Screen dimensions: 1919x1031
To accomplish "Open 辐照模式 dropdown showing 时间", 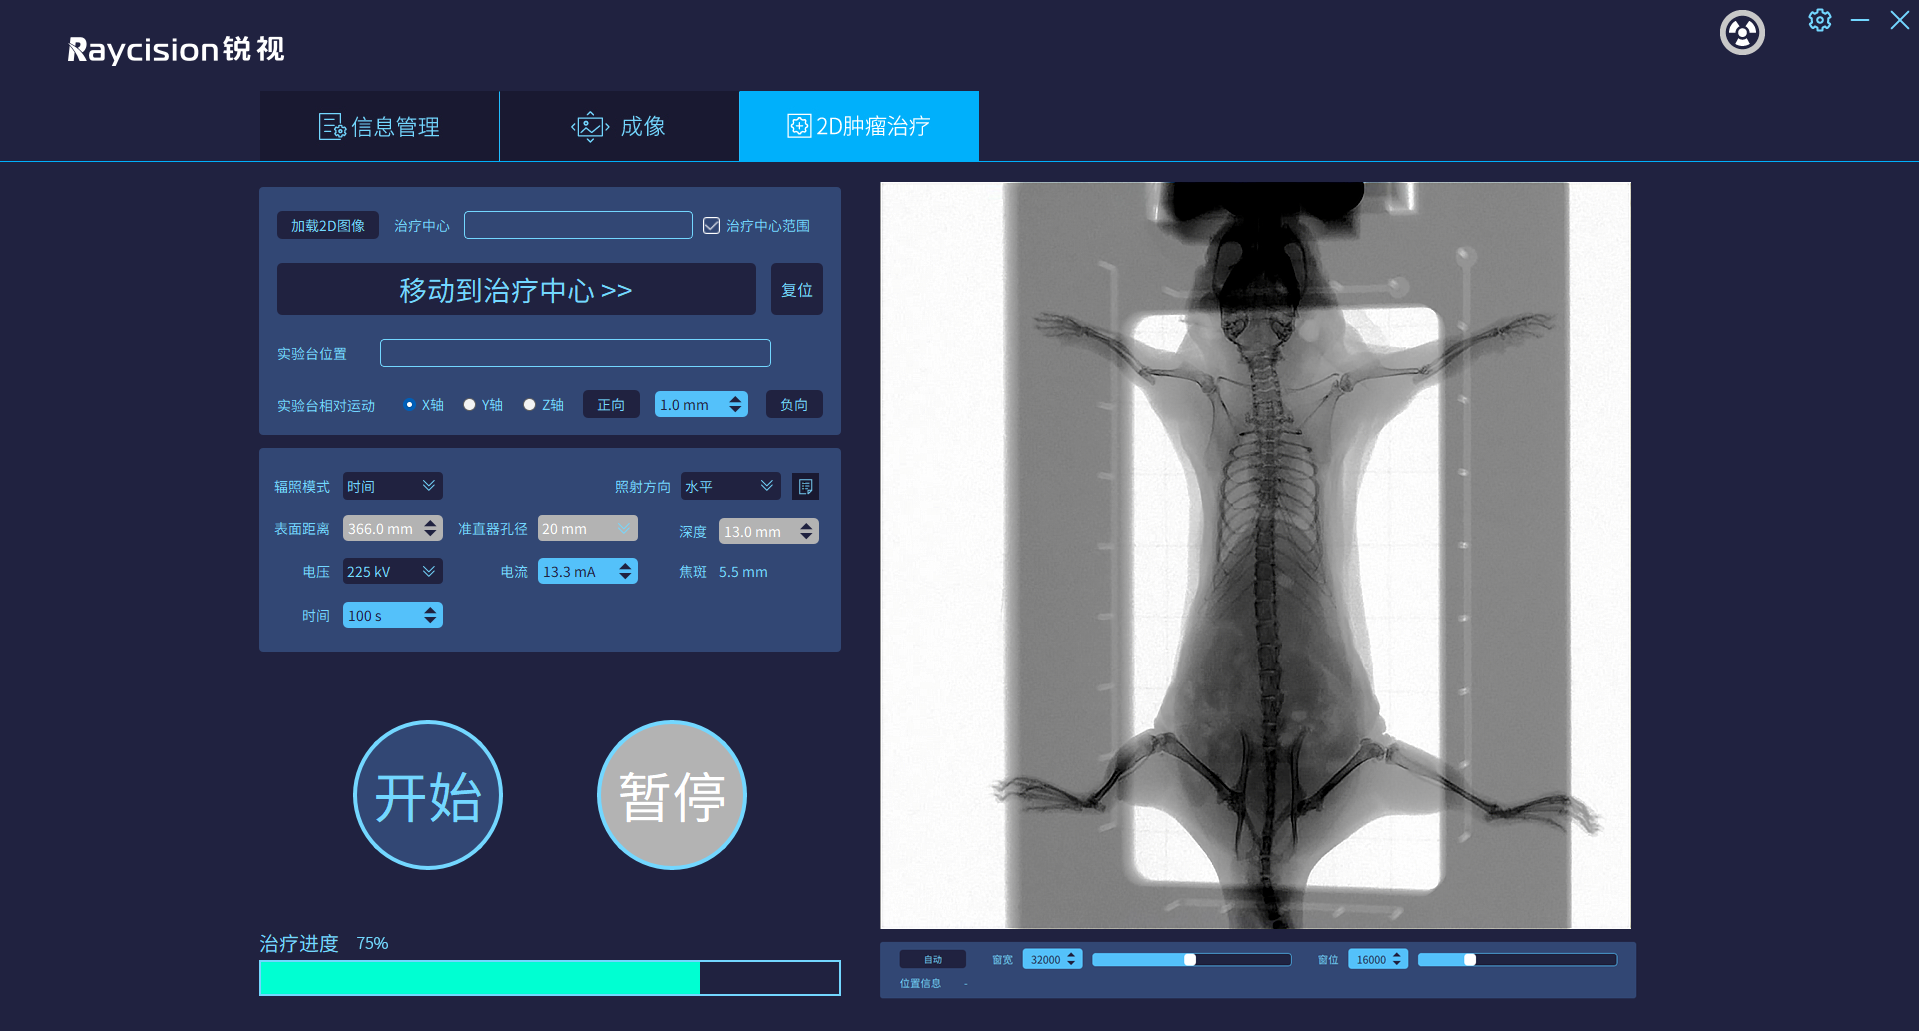I will [x=392, y=486].
